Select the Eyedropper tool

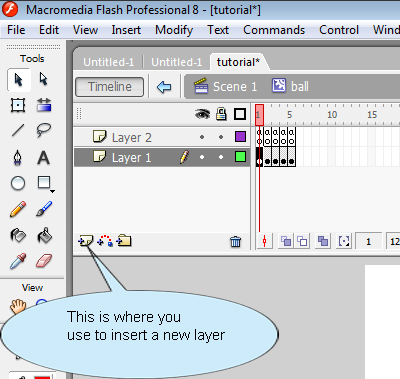18,261
